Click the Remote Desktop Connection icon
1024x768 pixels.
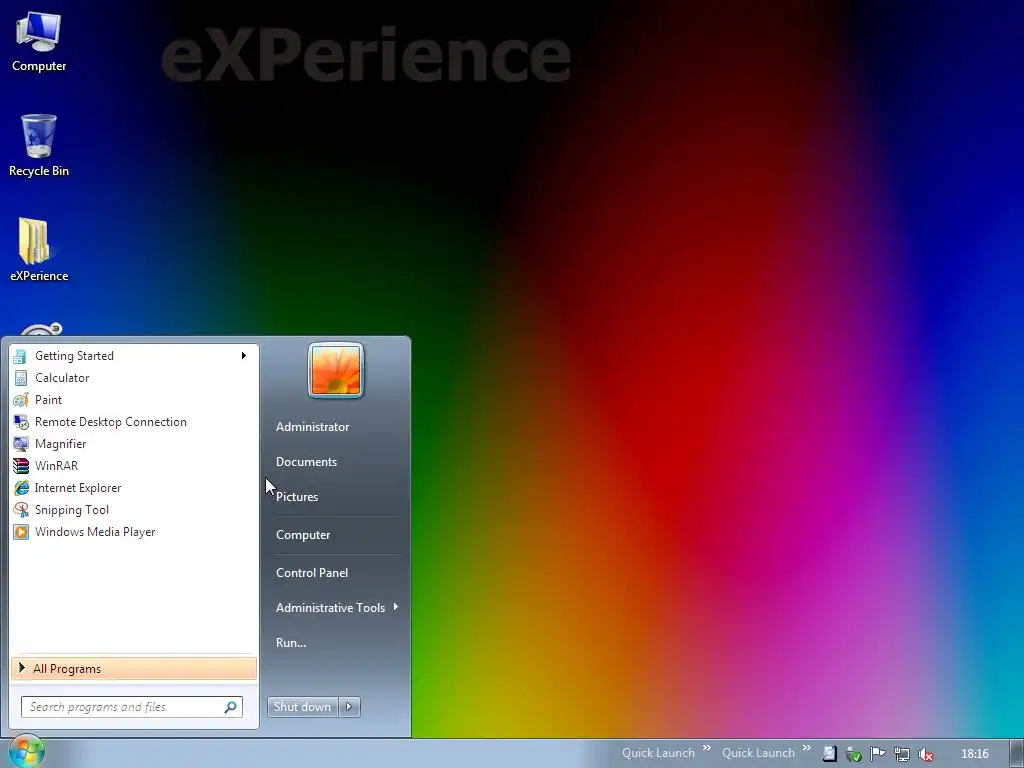click(x=20, y=422)
